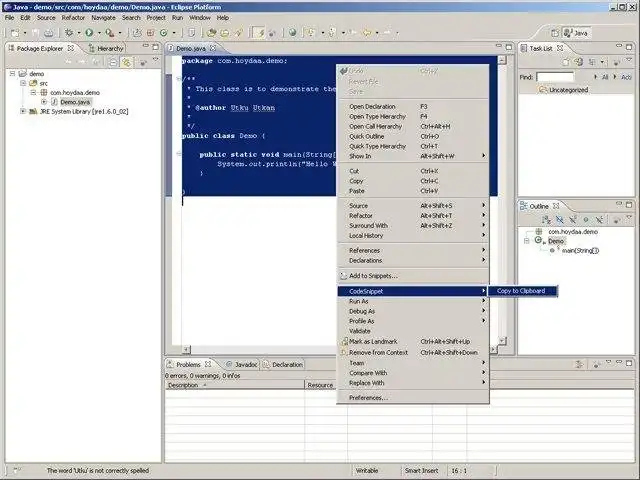640x480 pixels.
Task: Select com.hoydaa.demo package in Package Explorer
Action: click(75, 93)
